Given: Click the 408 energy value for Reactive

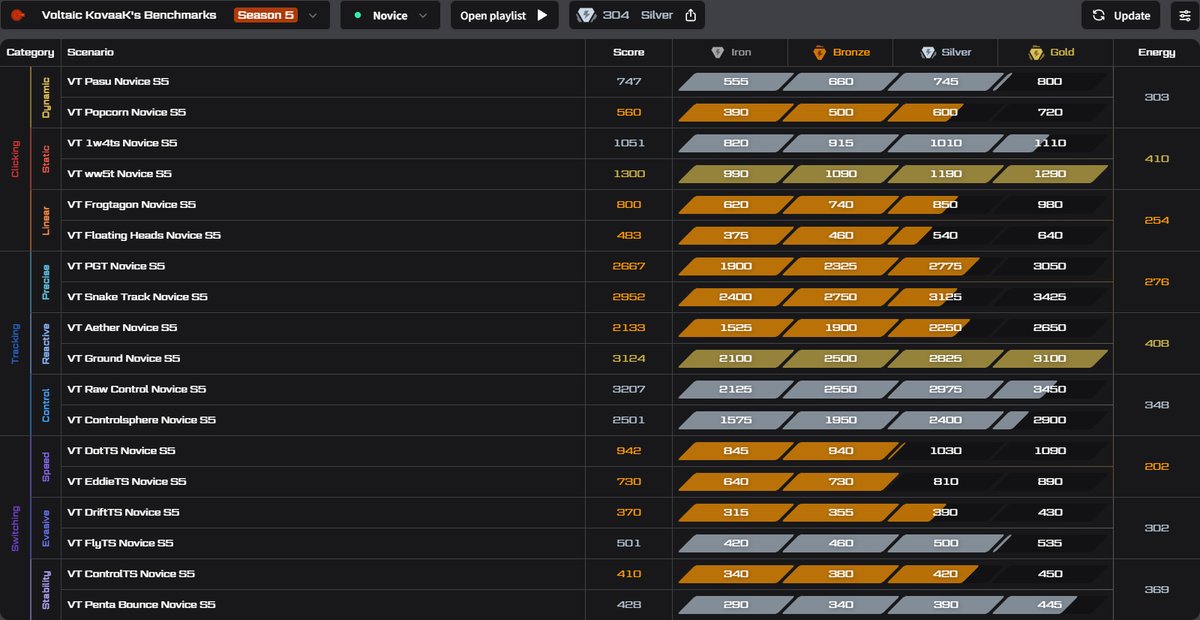Looking at the screenshot, I should click(1156, 343).
